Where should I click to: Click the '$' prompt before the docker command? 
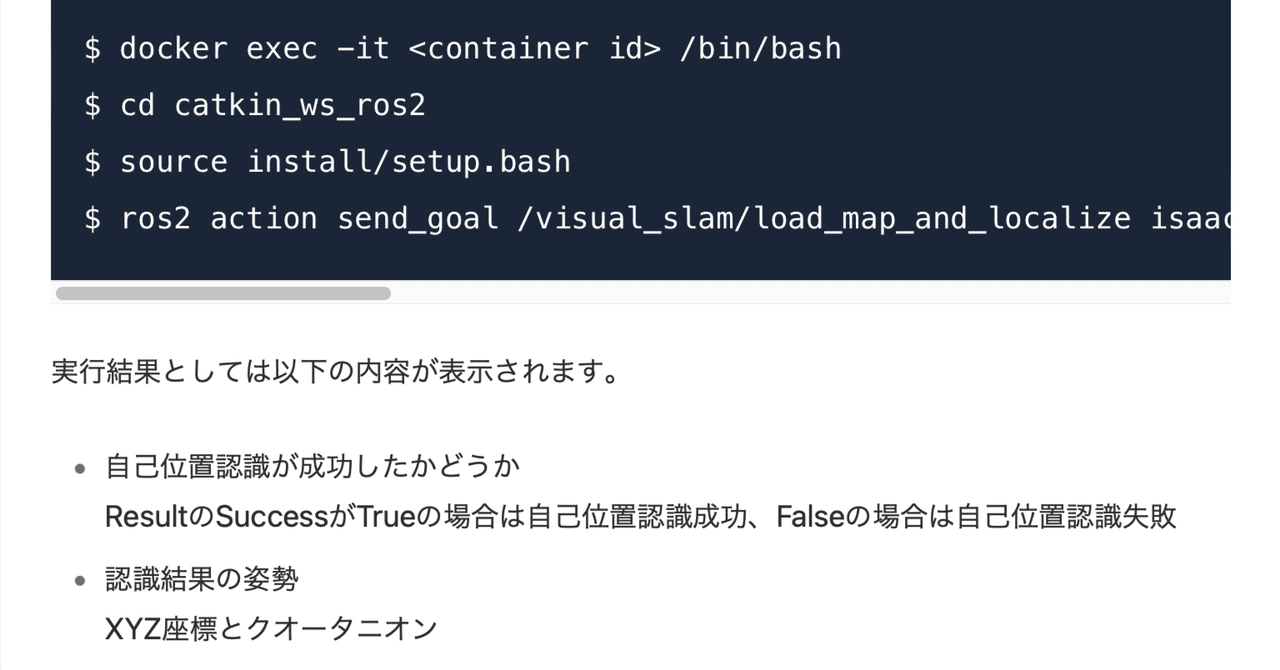[93, 48]
